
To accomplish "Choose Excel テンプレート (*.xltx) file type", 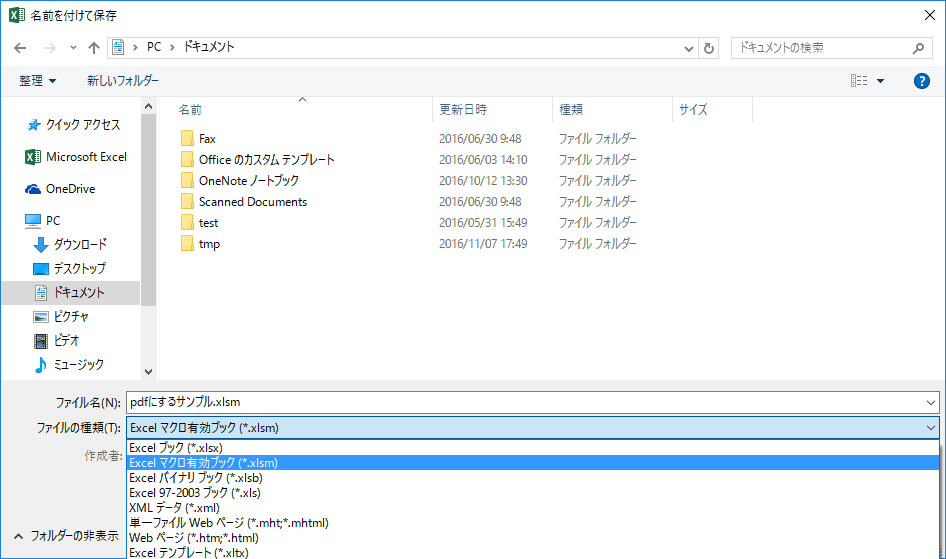I will coord(533,552).
